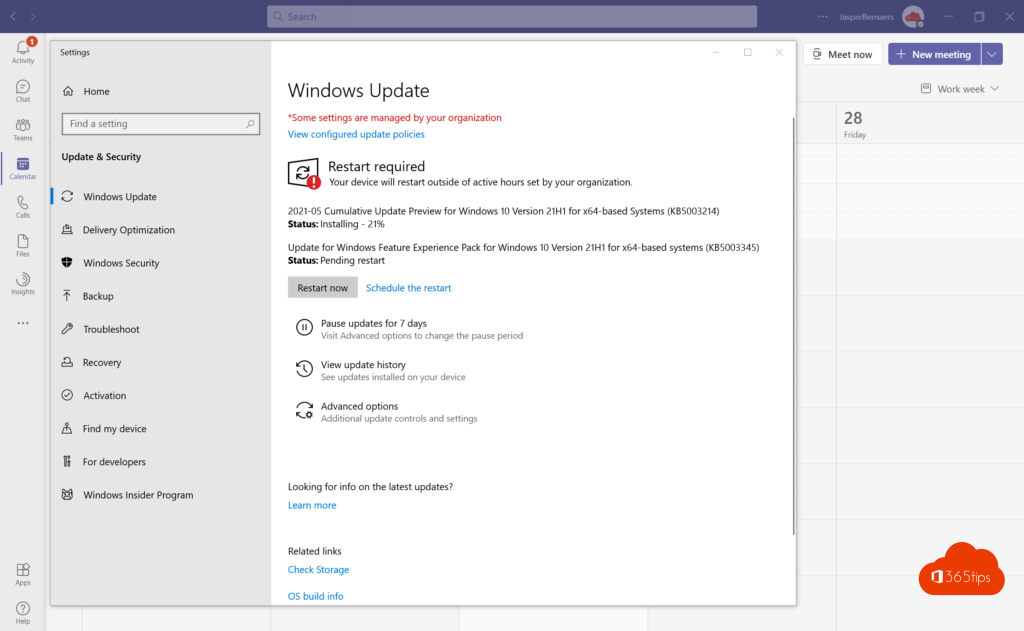
Task: Click the Find a setting field
Action: [x=161, y=123]
